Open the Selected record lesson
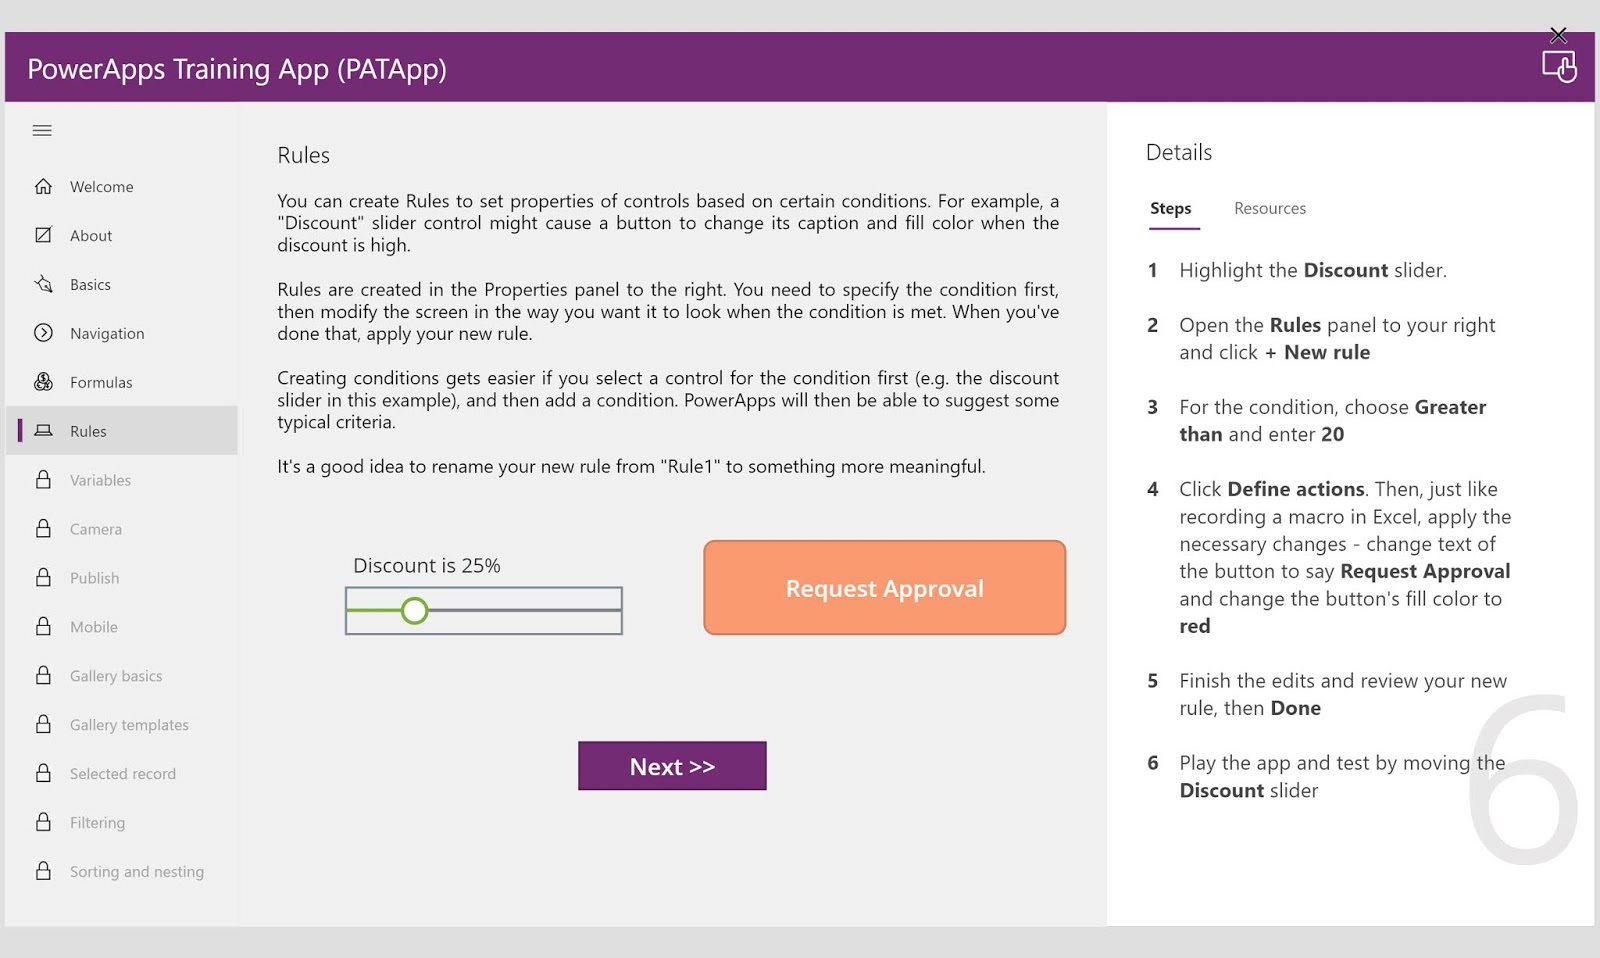 coord(122,775)
